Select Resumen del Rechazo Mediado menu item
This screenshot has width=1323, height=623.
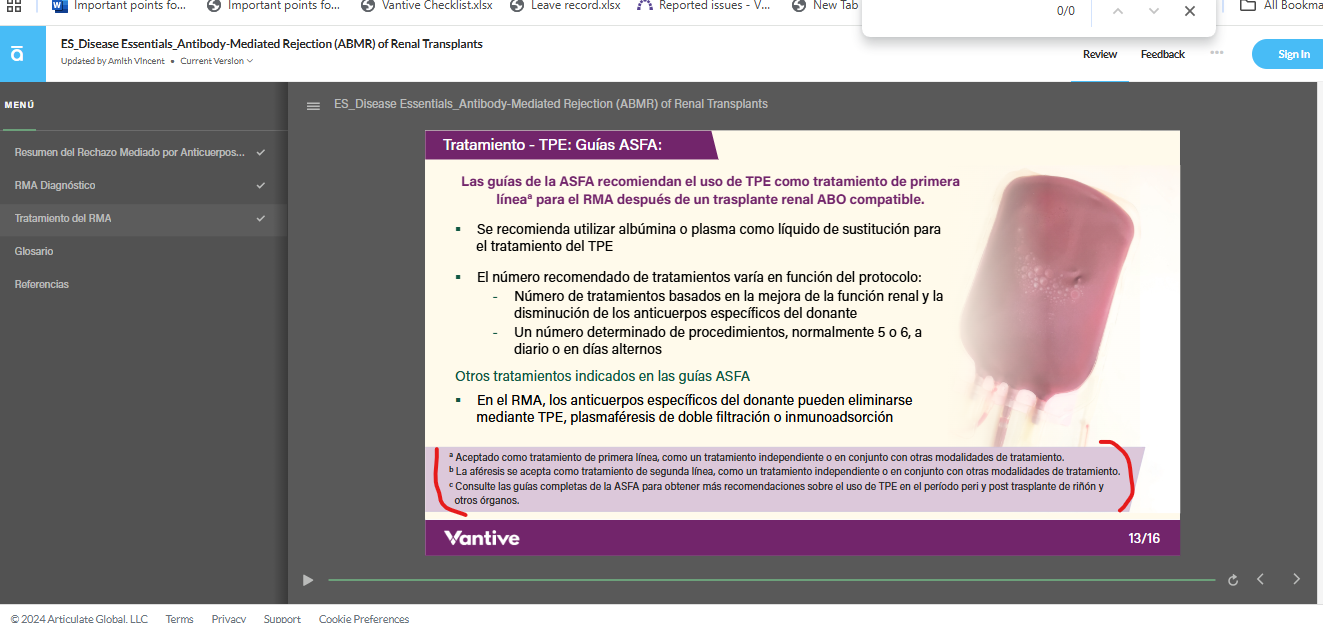tap(143, 152)
